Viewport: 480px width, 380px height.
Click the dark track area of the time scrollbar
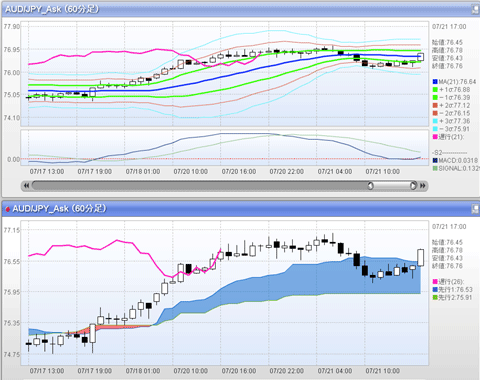[x=200, y=186]
